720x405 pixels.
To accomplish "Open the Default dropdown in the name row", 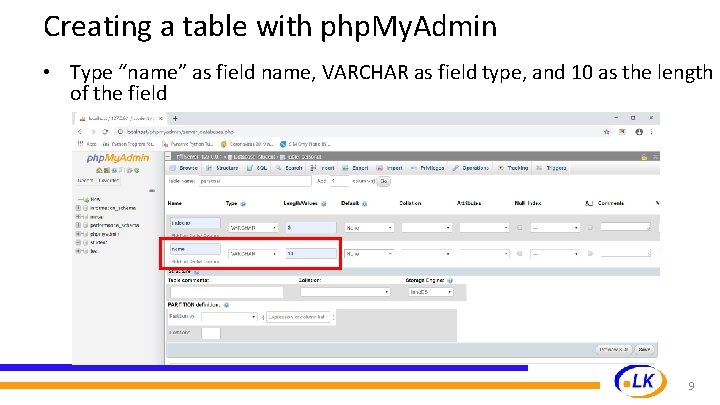I will pyautogui.click(x=369, y=253).
